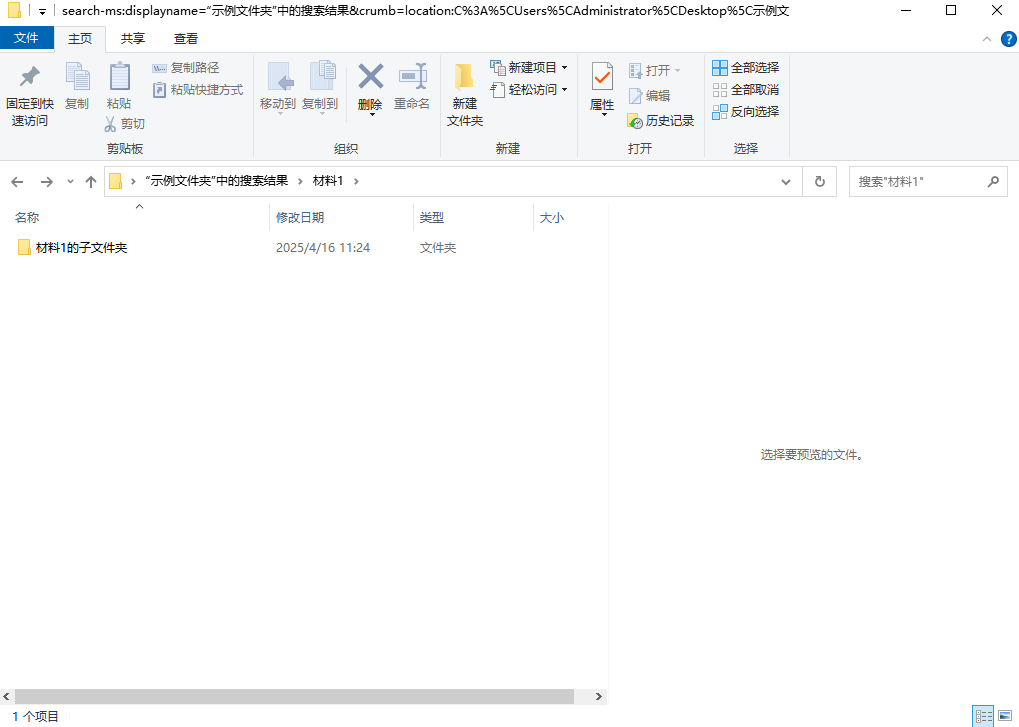
Task: Click the Invert Selection button
Action: (746, 112)
